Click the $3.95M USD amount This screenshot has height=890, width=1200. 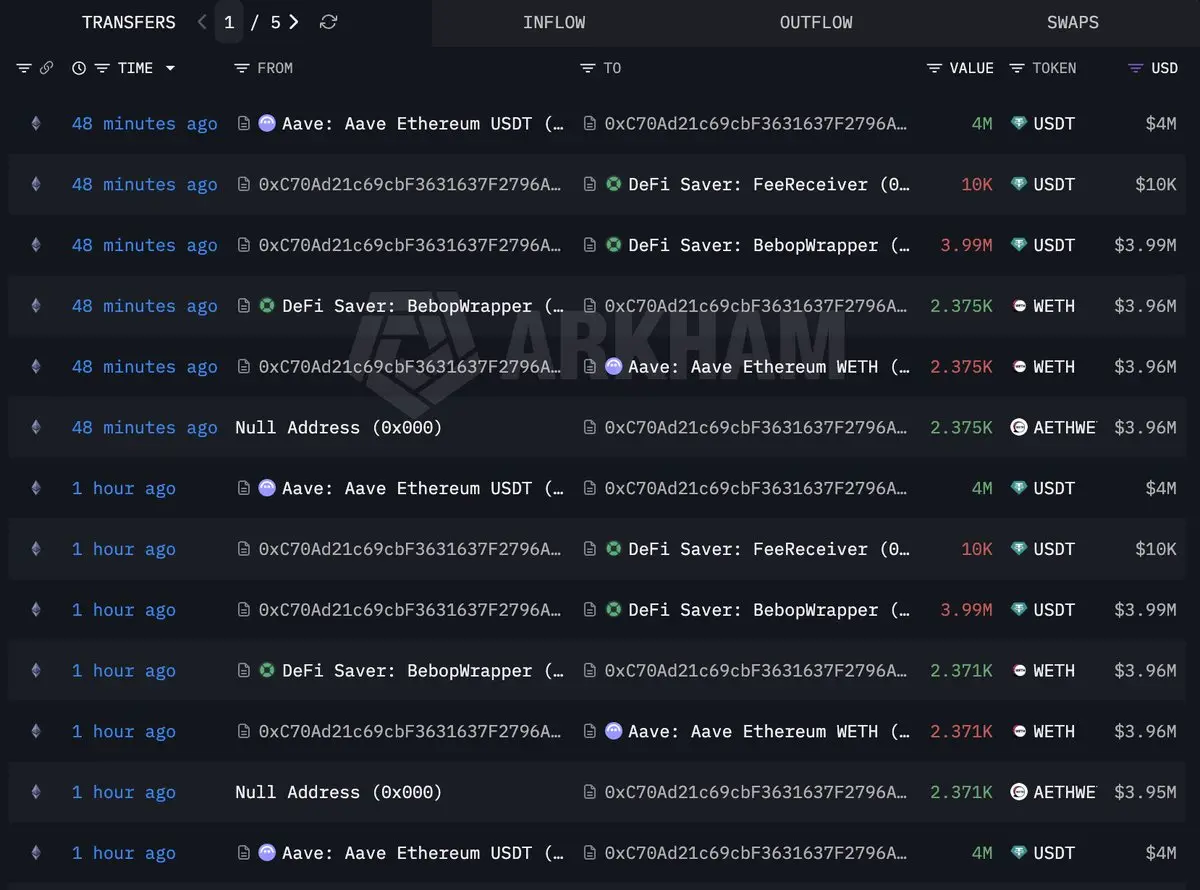(x=1145, y=793)
